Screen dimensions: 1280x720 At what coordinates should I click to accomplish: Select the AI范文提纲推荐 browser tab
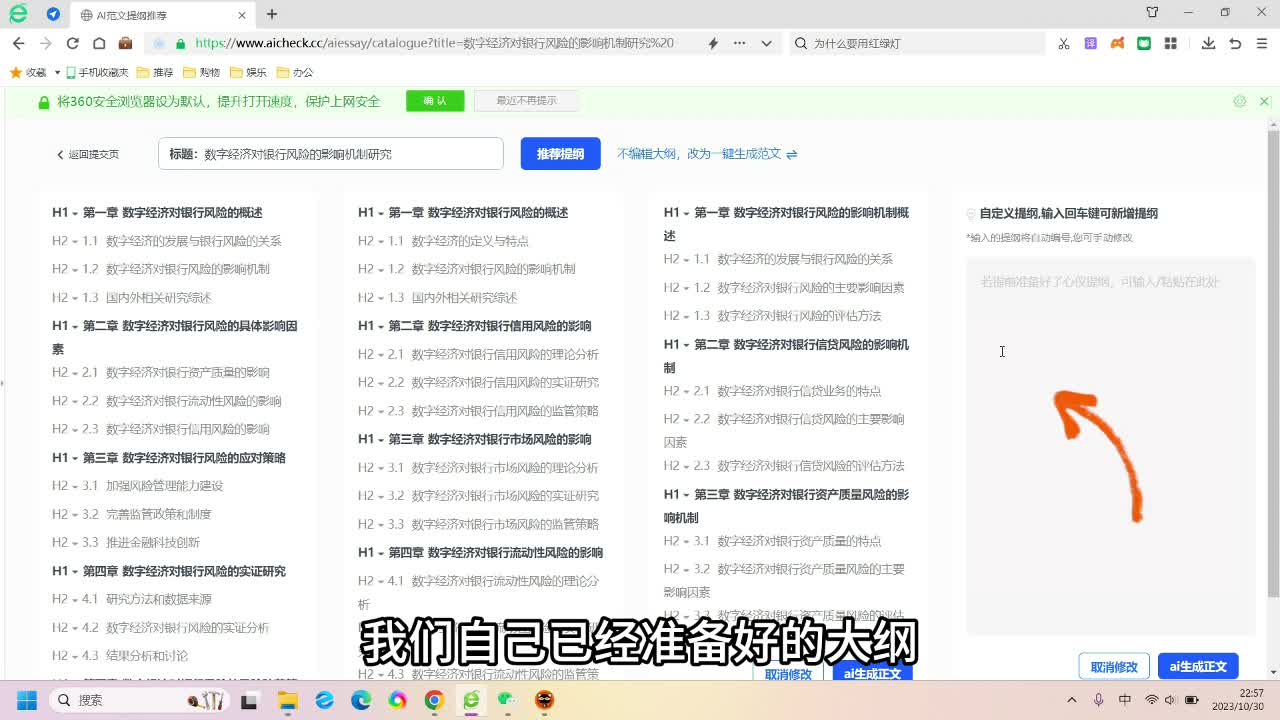[160, 14]
